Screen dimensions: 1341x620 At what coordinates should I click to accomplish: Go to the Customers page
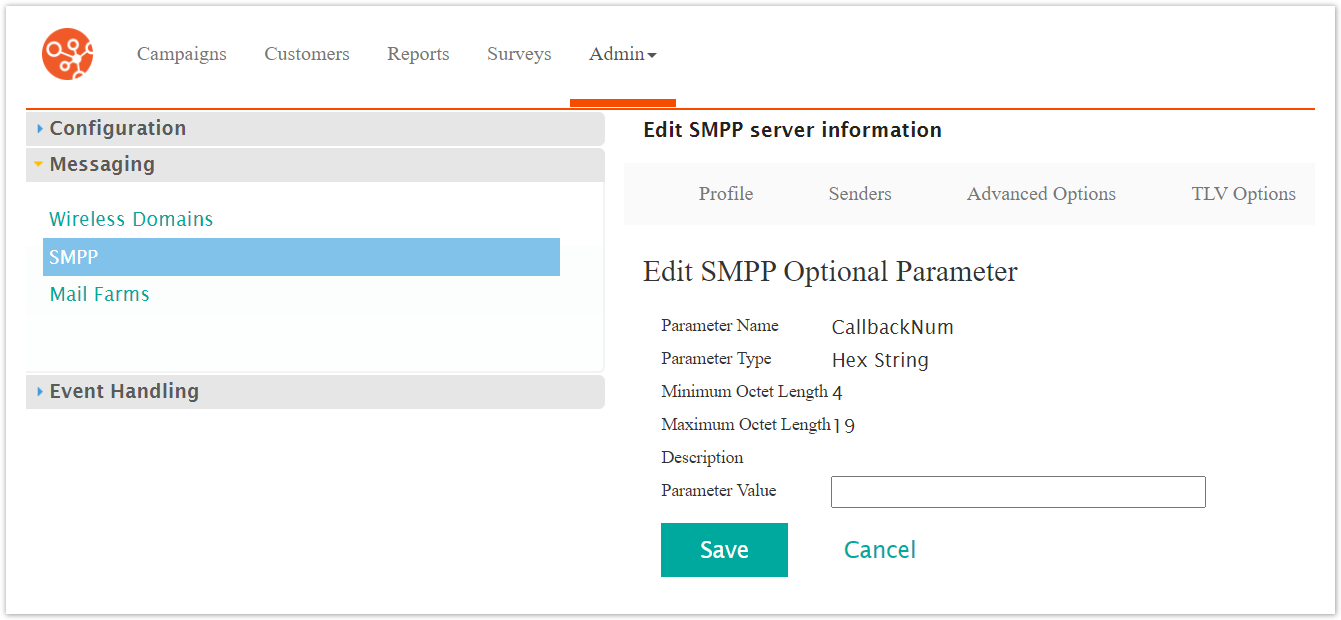coord(306,54)
